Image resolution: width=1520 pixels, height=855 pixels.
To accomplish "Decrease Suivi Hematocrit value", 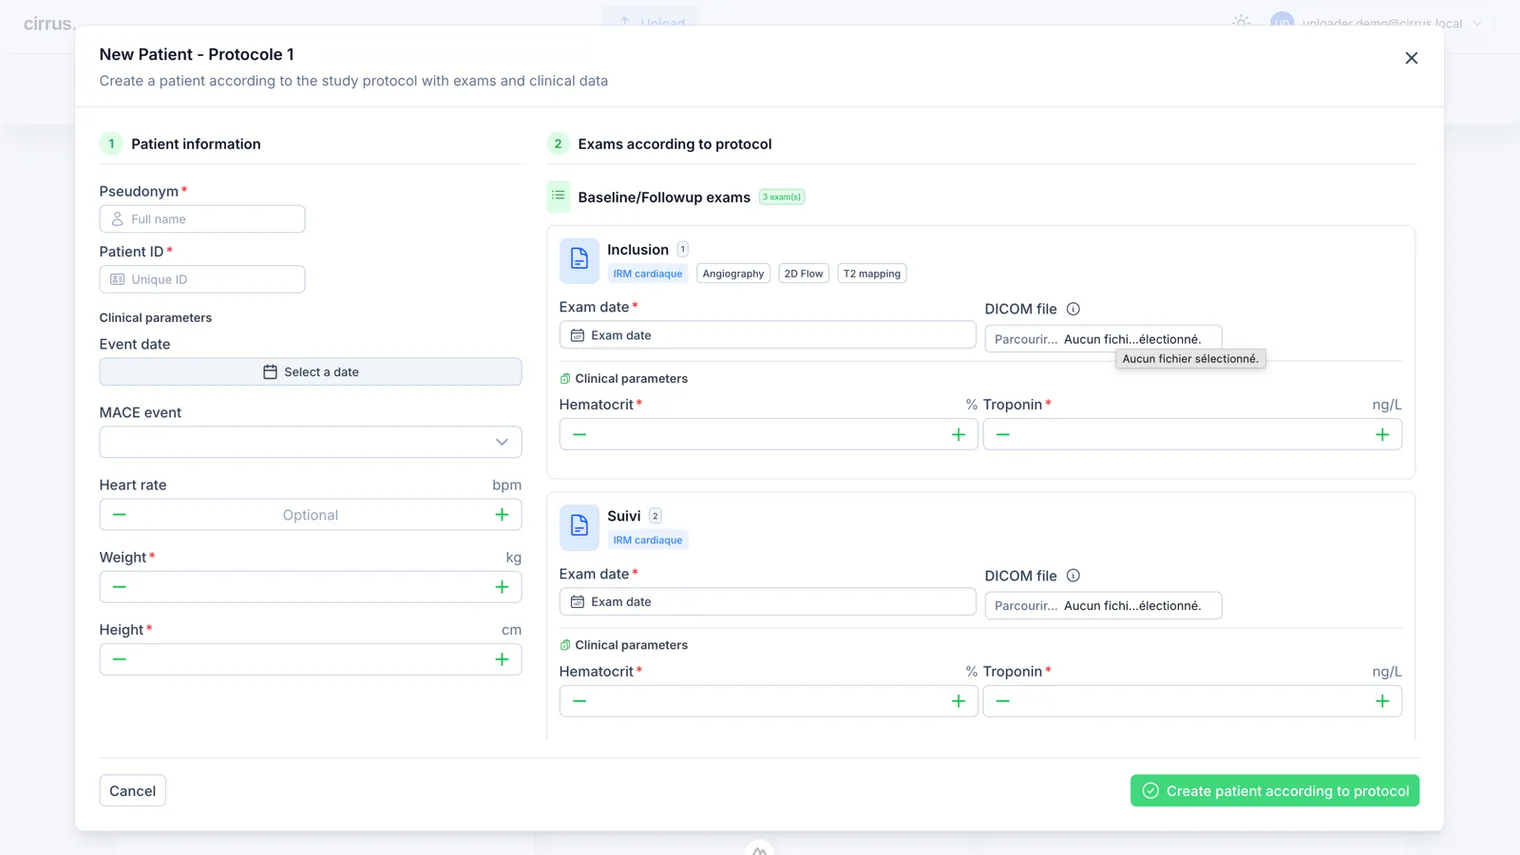I will click(x=579, y=701).
